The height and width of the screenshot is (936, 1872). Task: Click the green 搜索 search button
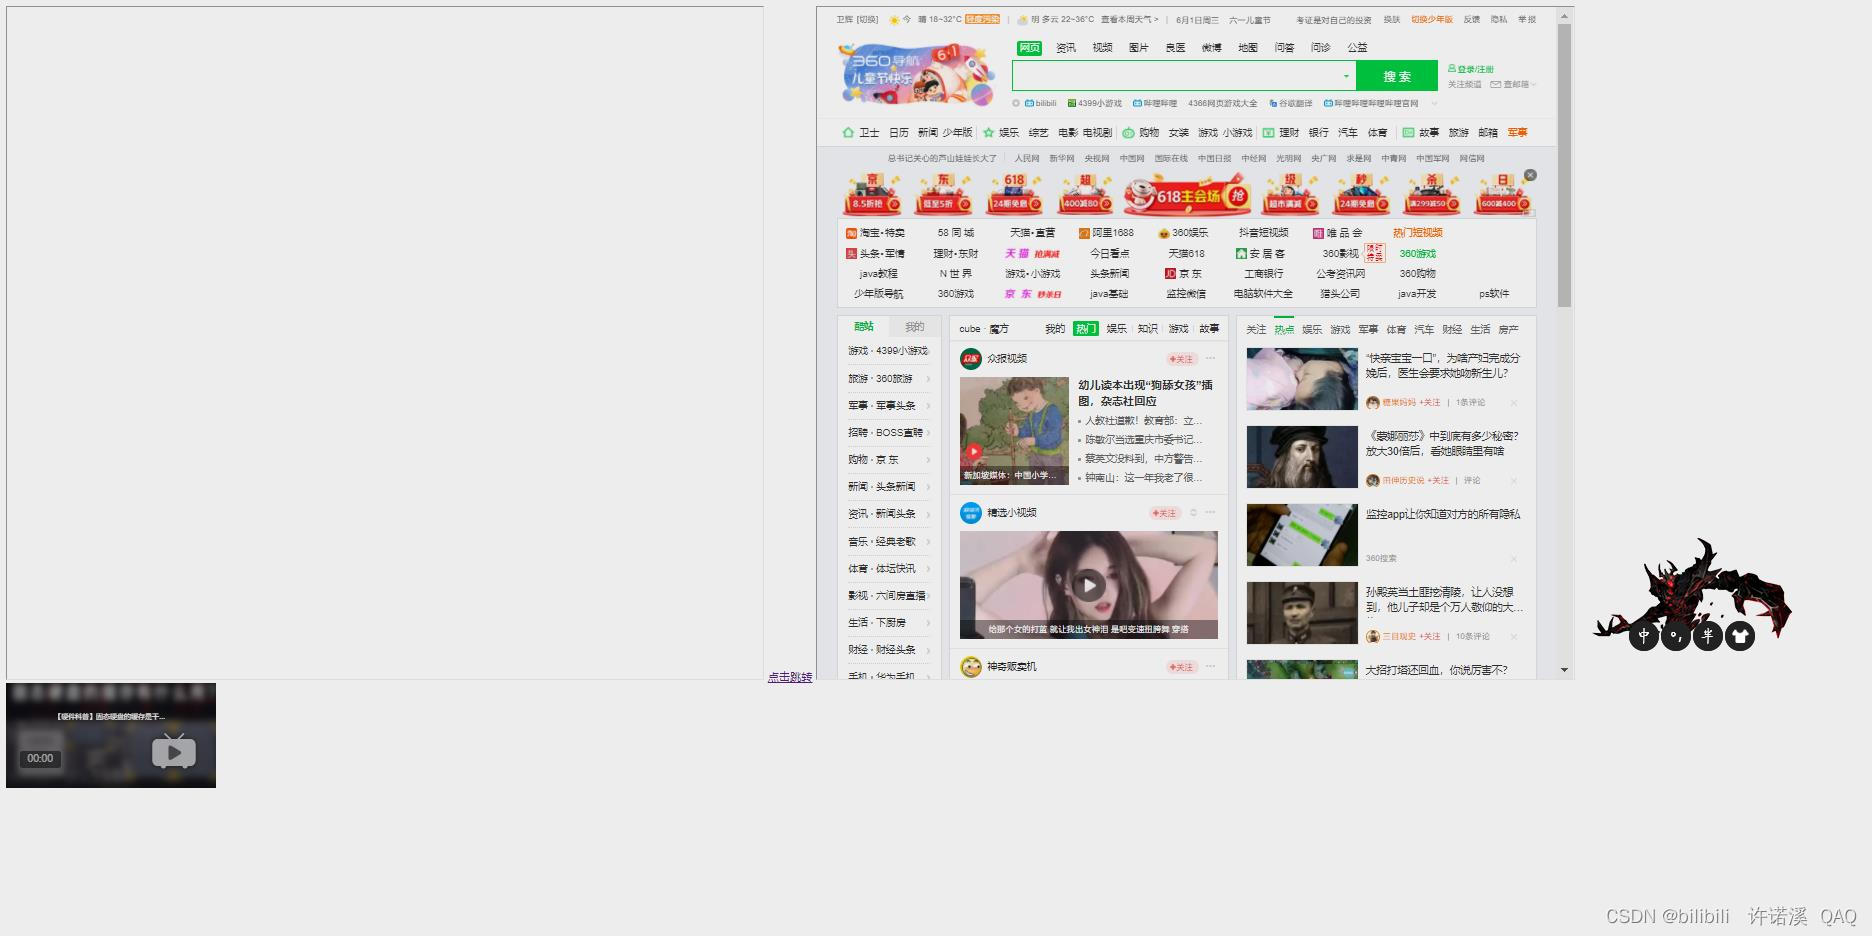click(1397, 76)
